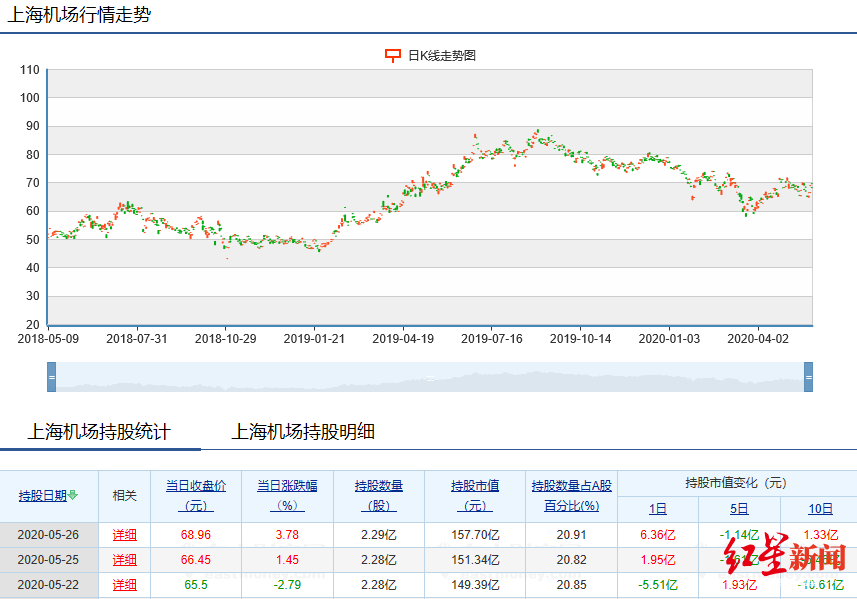This screenshot has height=599, width=857.
Task: Click the 5日 市值变化 column link
Action: point(738,508)
